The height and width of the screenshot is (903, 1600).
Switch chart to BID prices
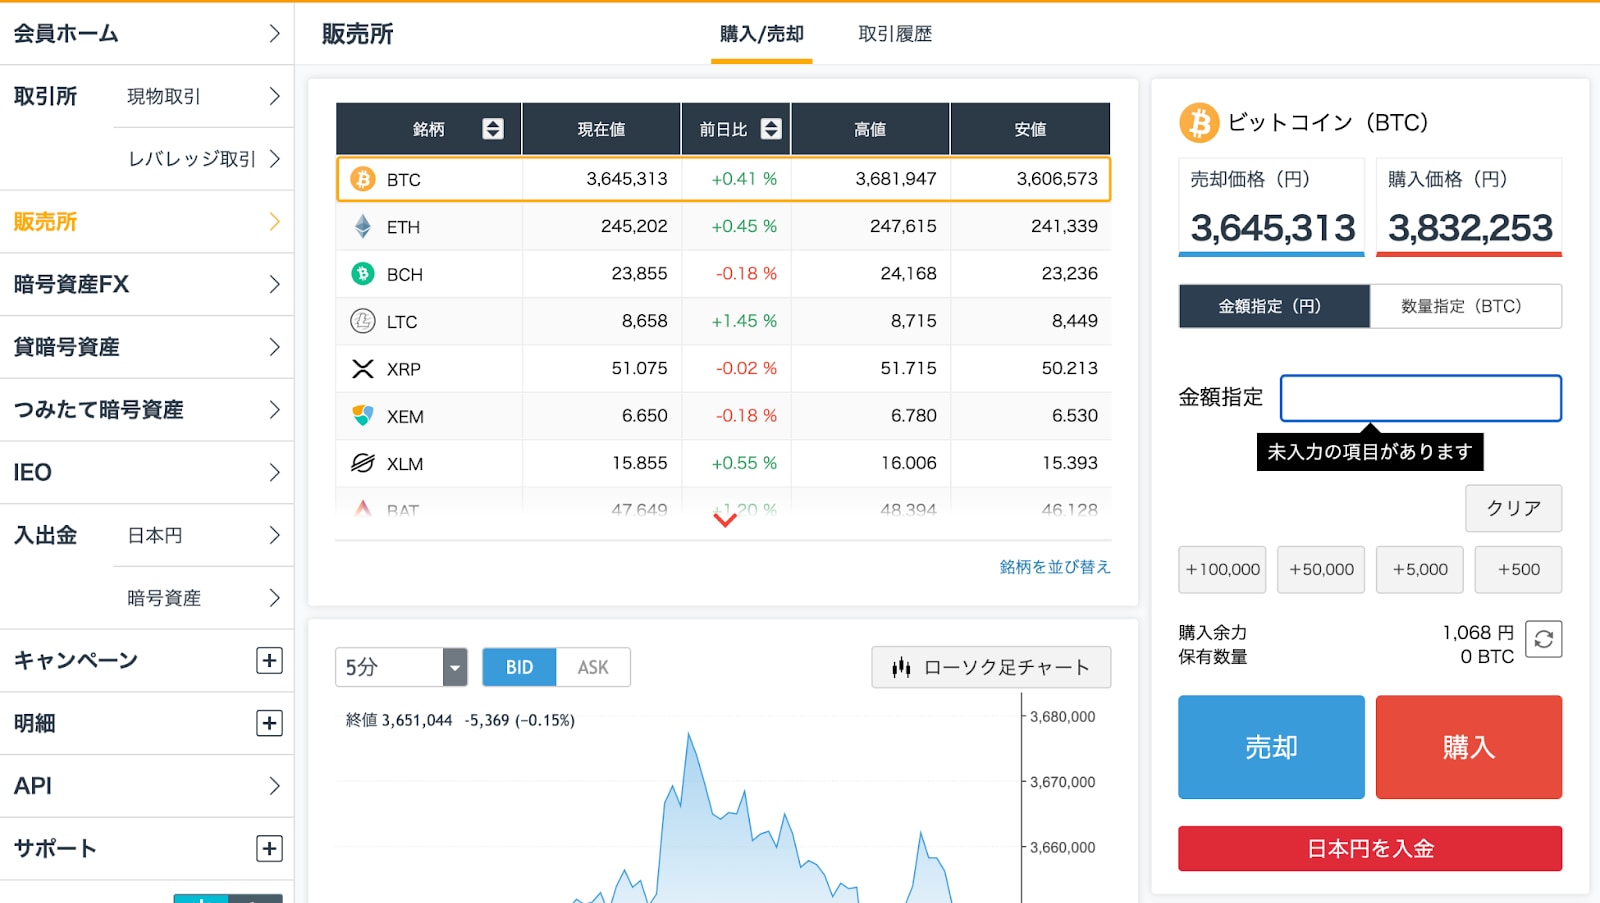[519, 667]
